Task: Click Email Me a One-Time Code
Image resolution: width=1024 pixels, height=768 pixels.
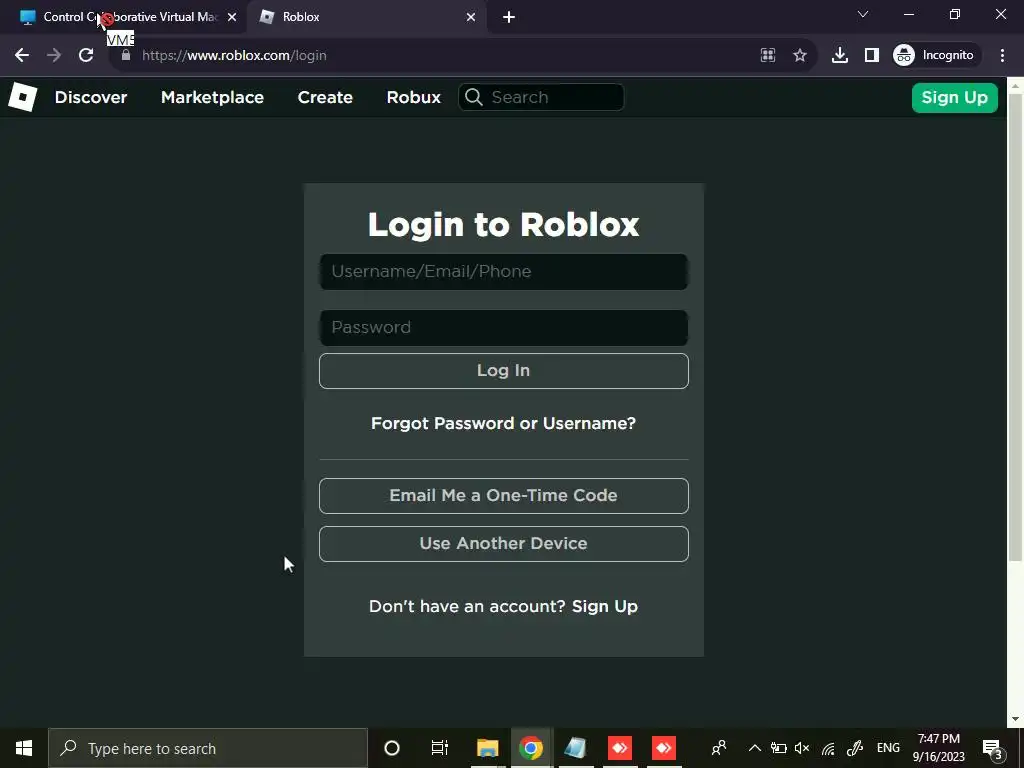Action: point(504,496)
